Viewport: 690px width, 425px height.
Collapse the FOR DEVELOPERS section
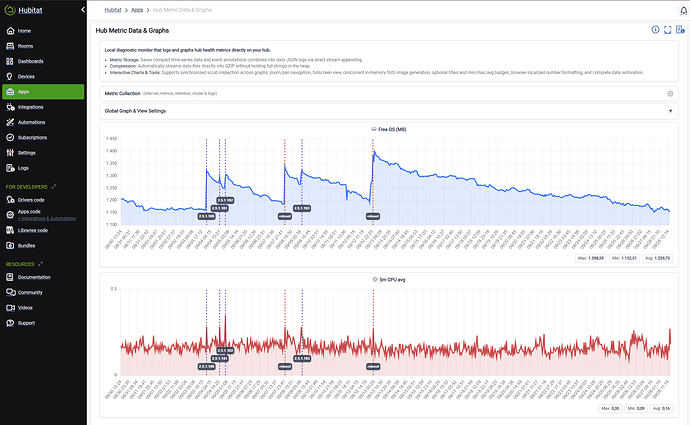click(x=54, y=187)
